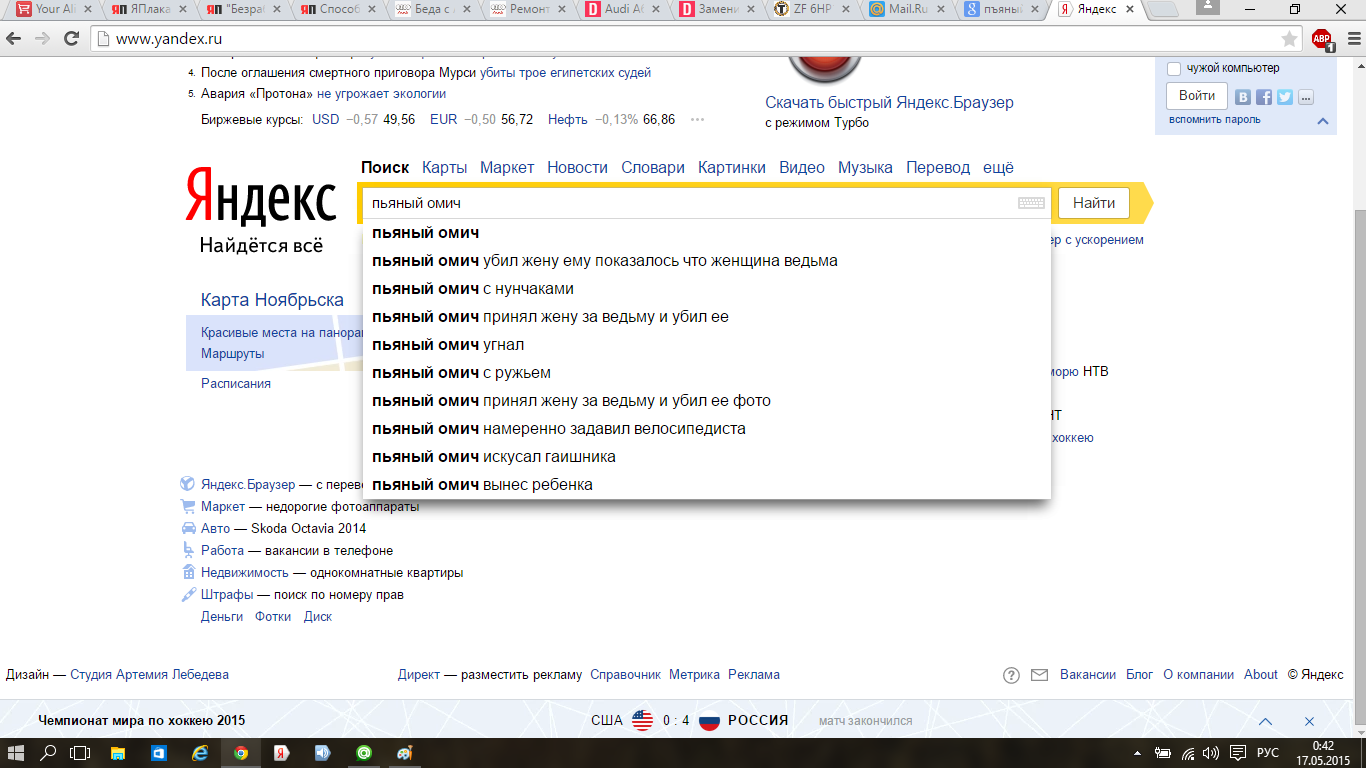
Task: Open Task View on the taskbar
Action: pos(80,753)
